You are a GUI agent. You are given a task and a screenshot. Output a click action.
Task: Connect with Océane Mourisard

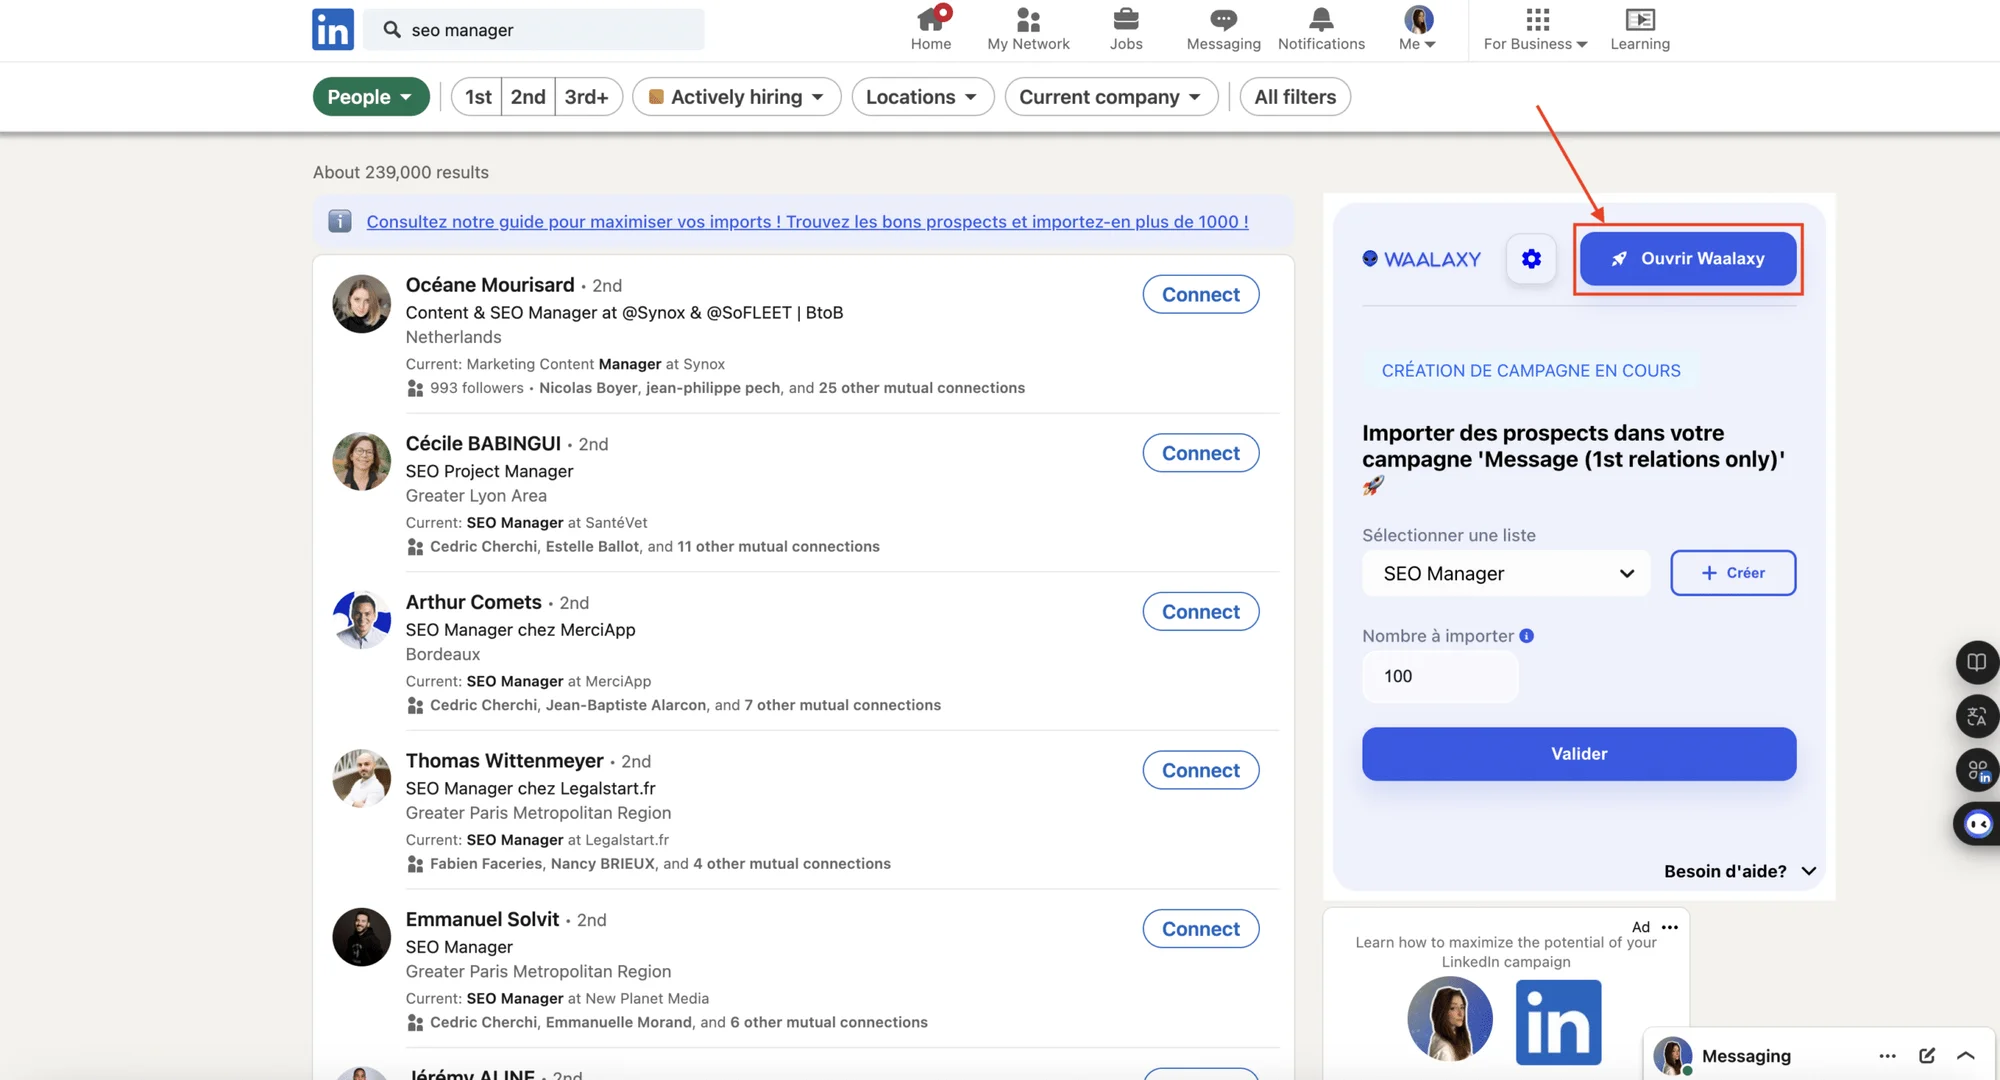pos(1201,294)
